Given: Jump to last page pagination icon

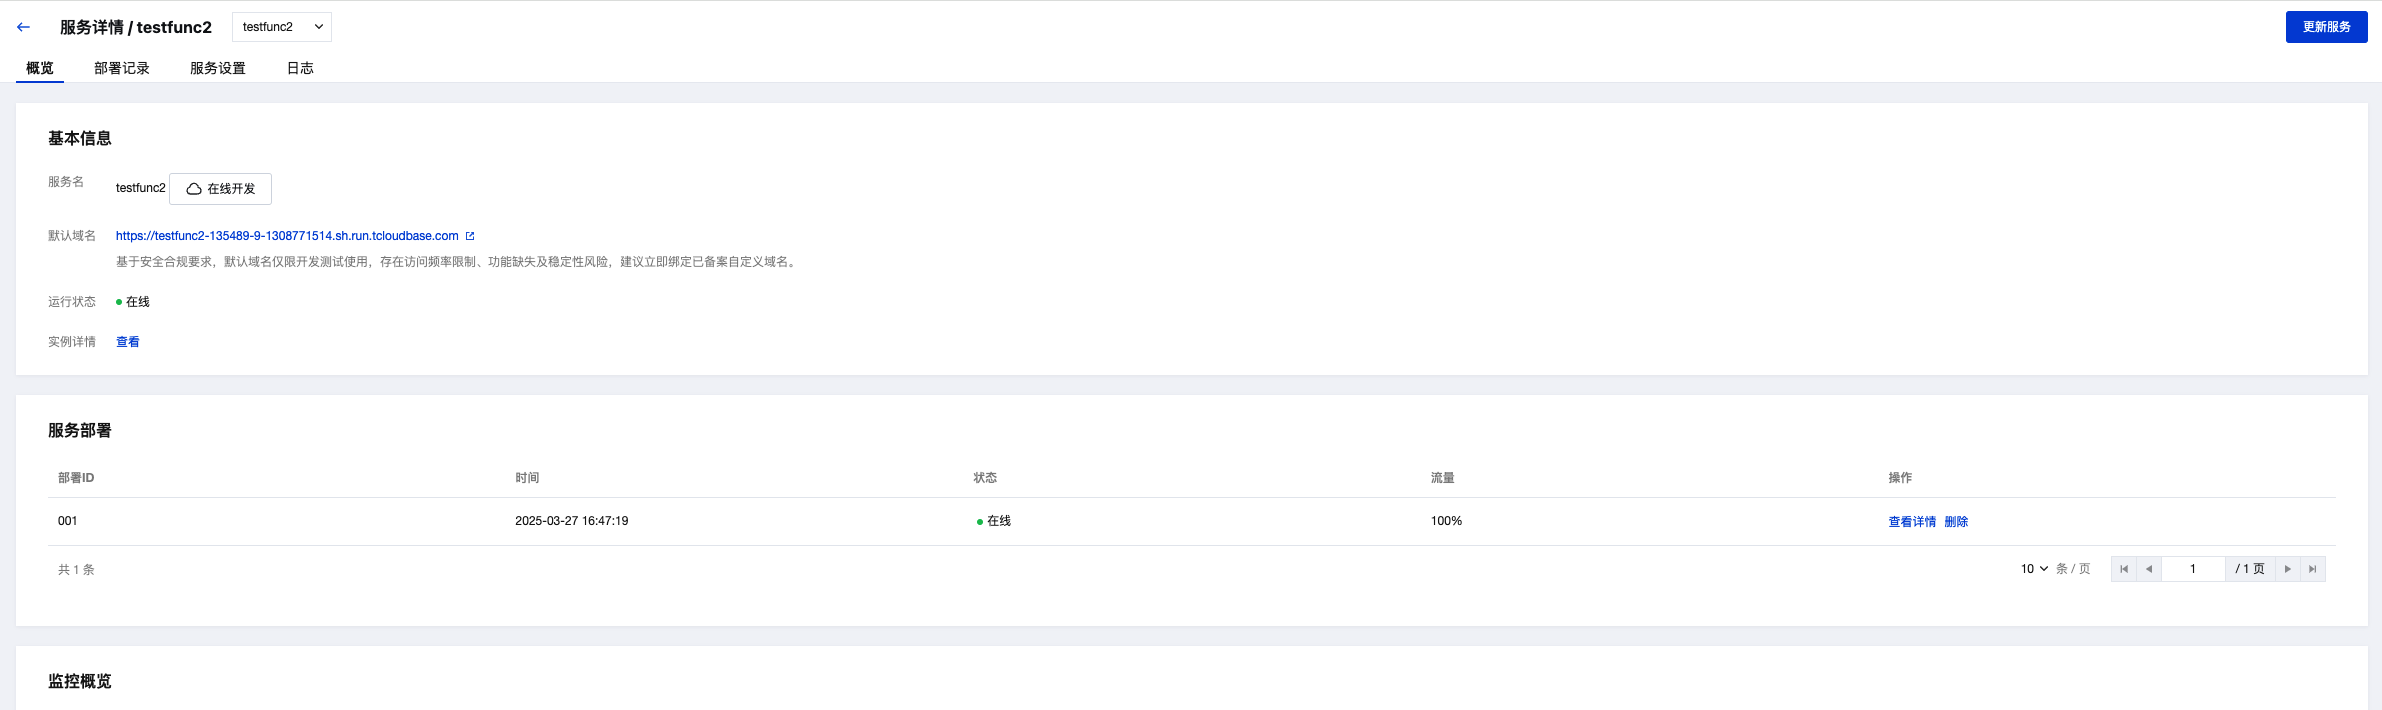Looking at the screenshot, I should (x=2313, y=569).
